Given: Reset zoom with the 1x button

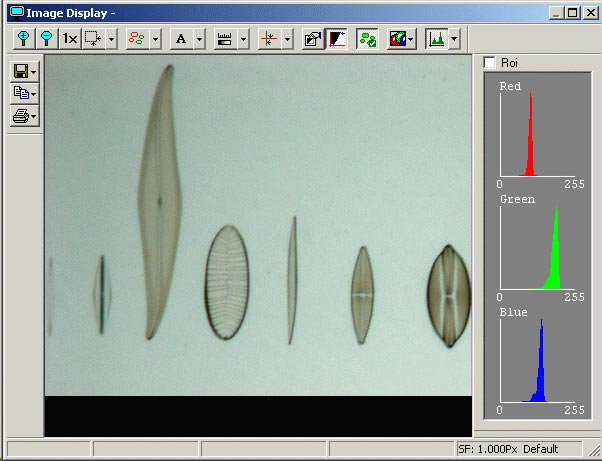Looking at the screenshot, I should coord(69,39).
